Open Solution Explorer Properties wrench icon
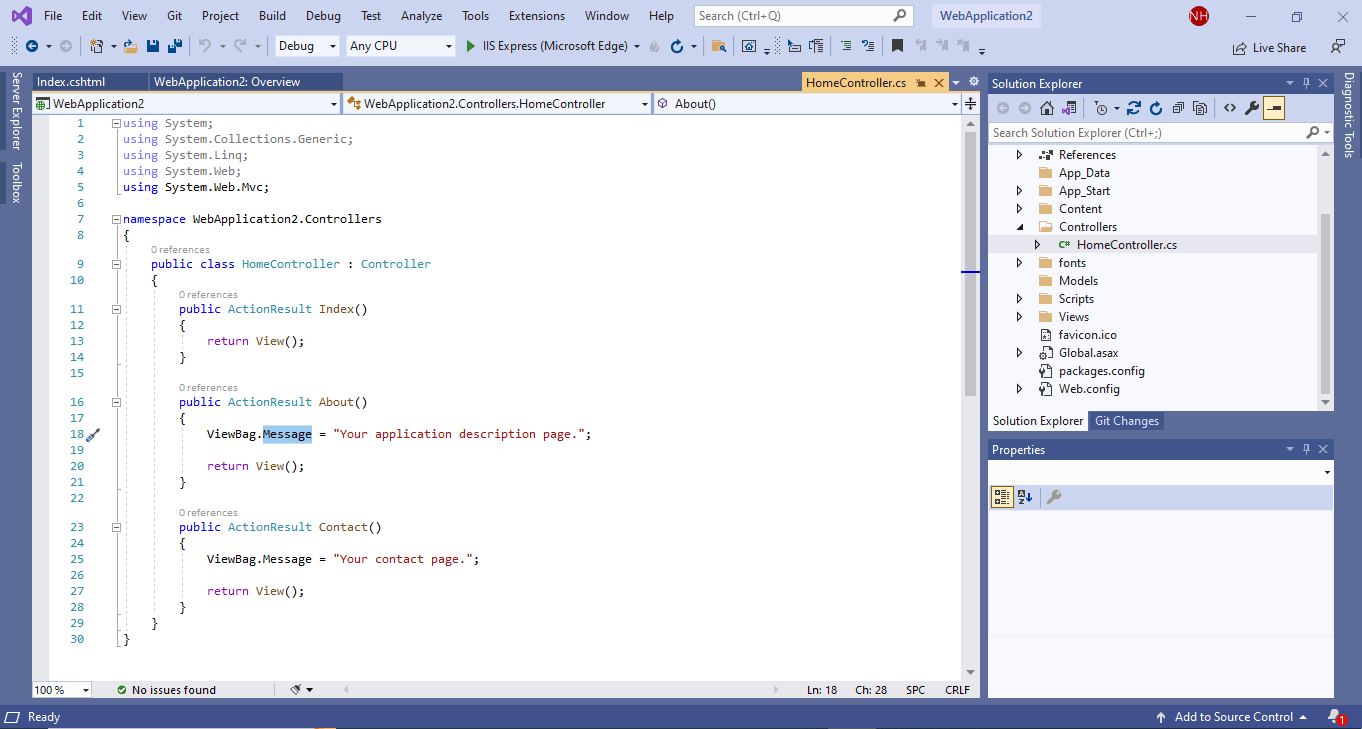Viewport: 1362px width, 729px height. click(x=1251, y=108)
